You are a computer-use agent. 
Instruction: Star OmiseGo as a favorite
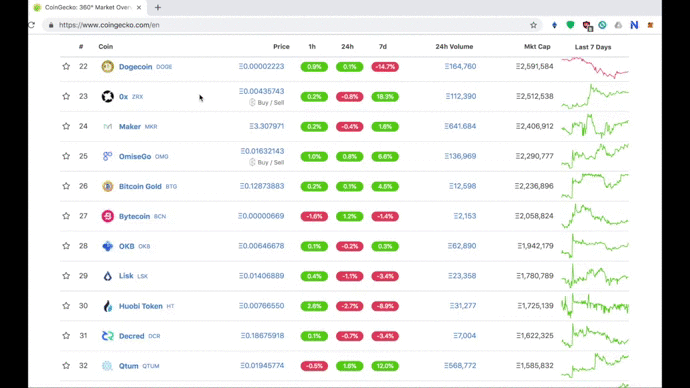point(66,156)
